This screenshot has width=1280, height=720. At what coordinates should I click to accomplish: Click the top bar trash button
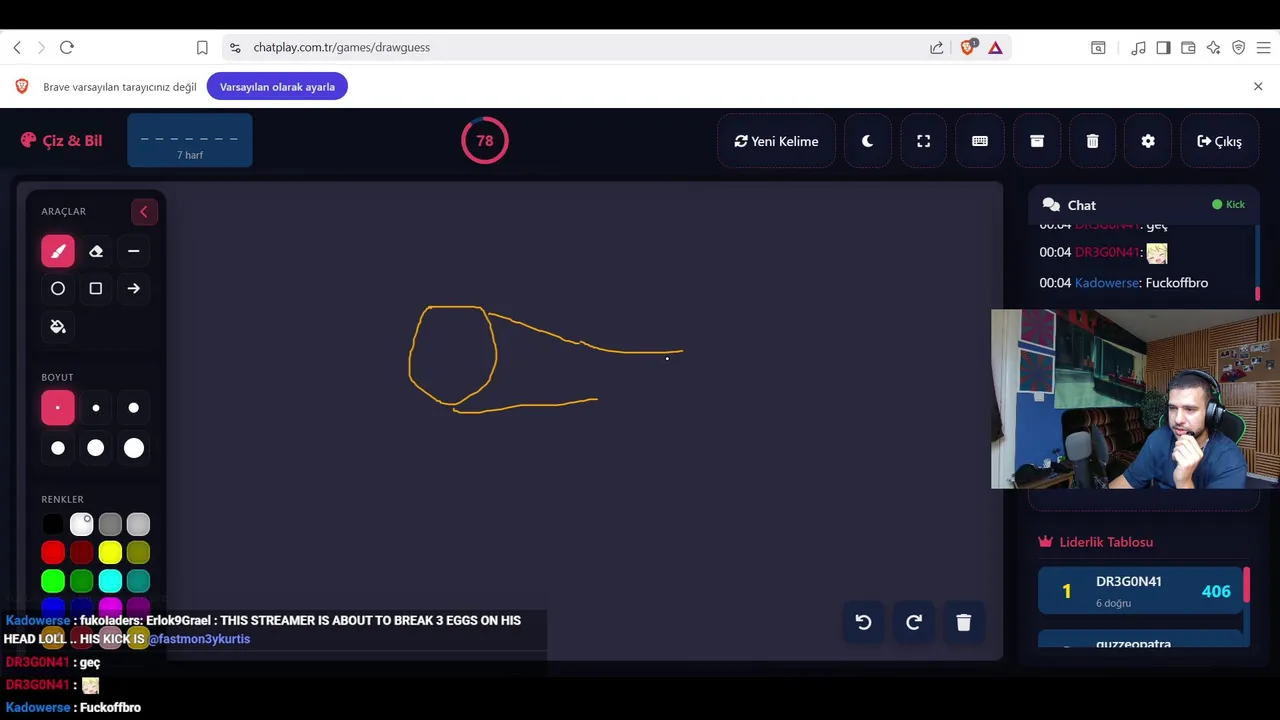click(x=1092, y=141)
